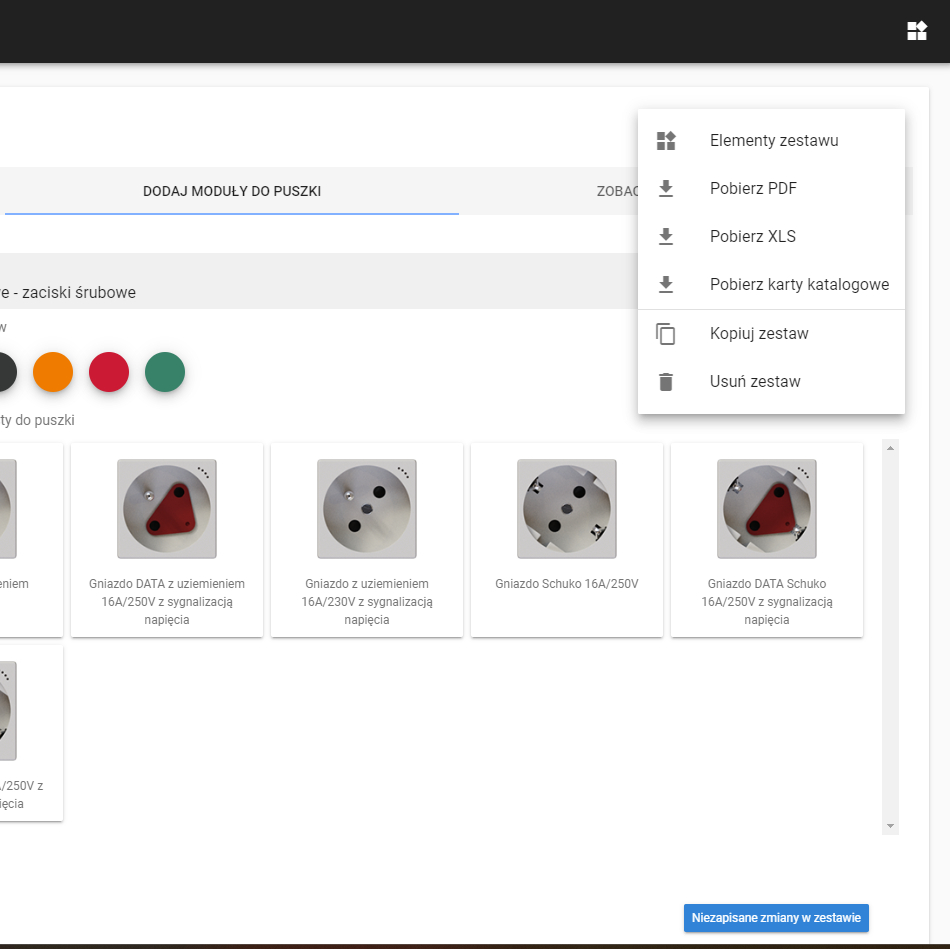
Task: Click download icon next to Pobierz PDF
Action: tap(666, 189)
